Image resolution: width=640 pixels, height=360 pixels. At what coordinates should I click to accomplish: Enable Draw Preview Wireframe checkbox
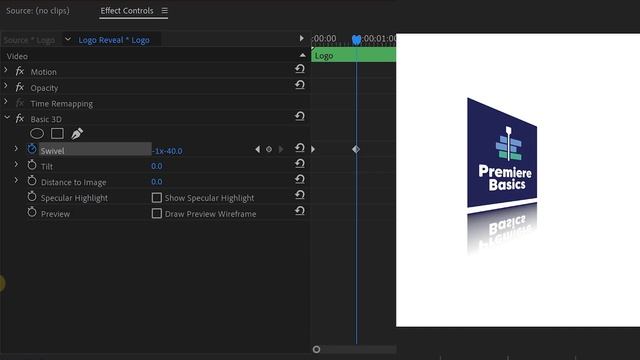157,213
